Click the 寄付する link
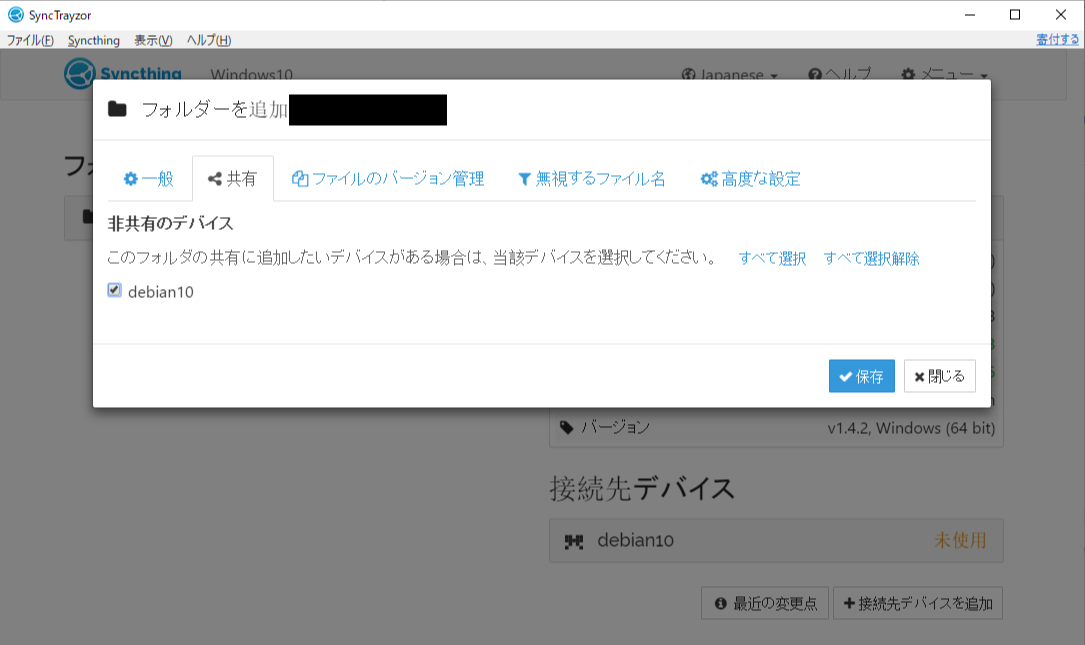 [1057, 39]
